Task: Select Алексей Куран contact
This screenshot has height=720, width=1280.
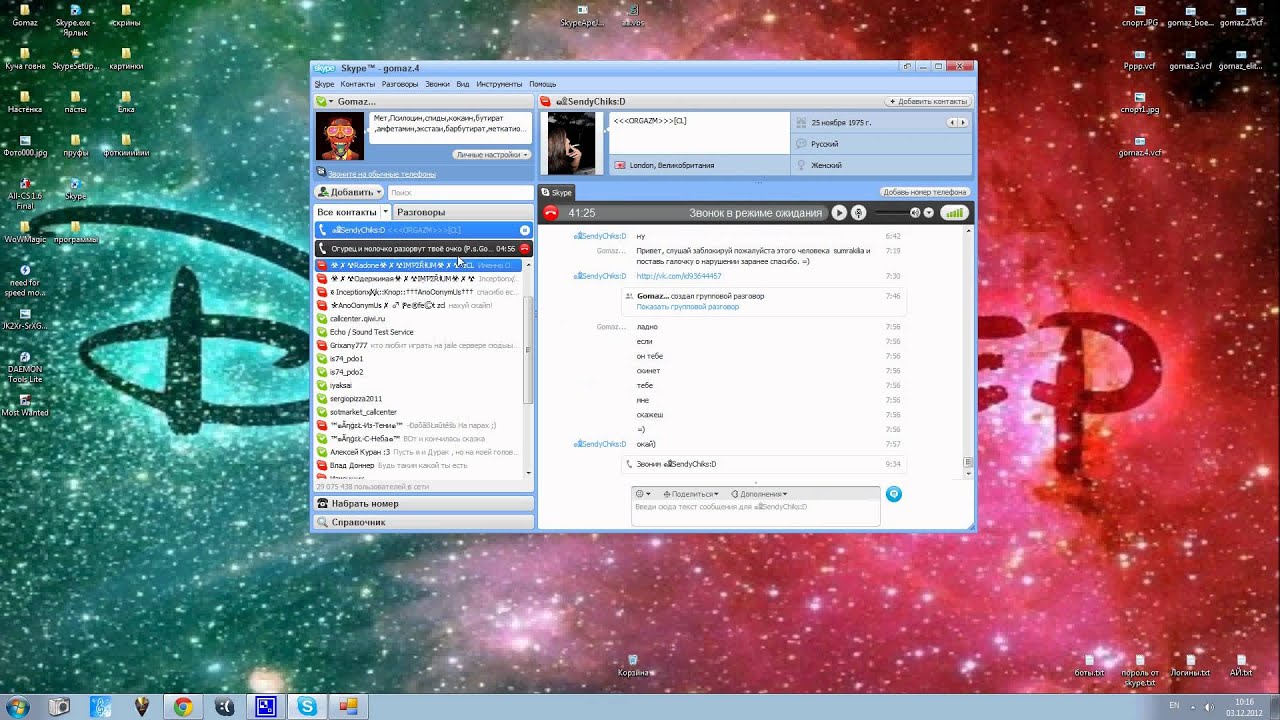Action: coord(418,452)
